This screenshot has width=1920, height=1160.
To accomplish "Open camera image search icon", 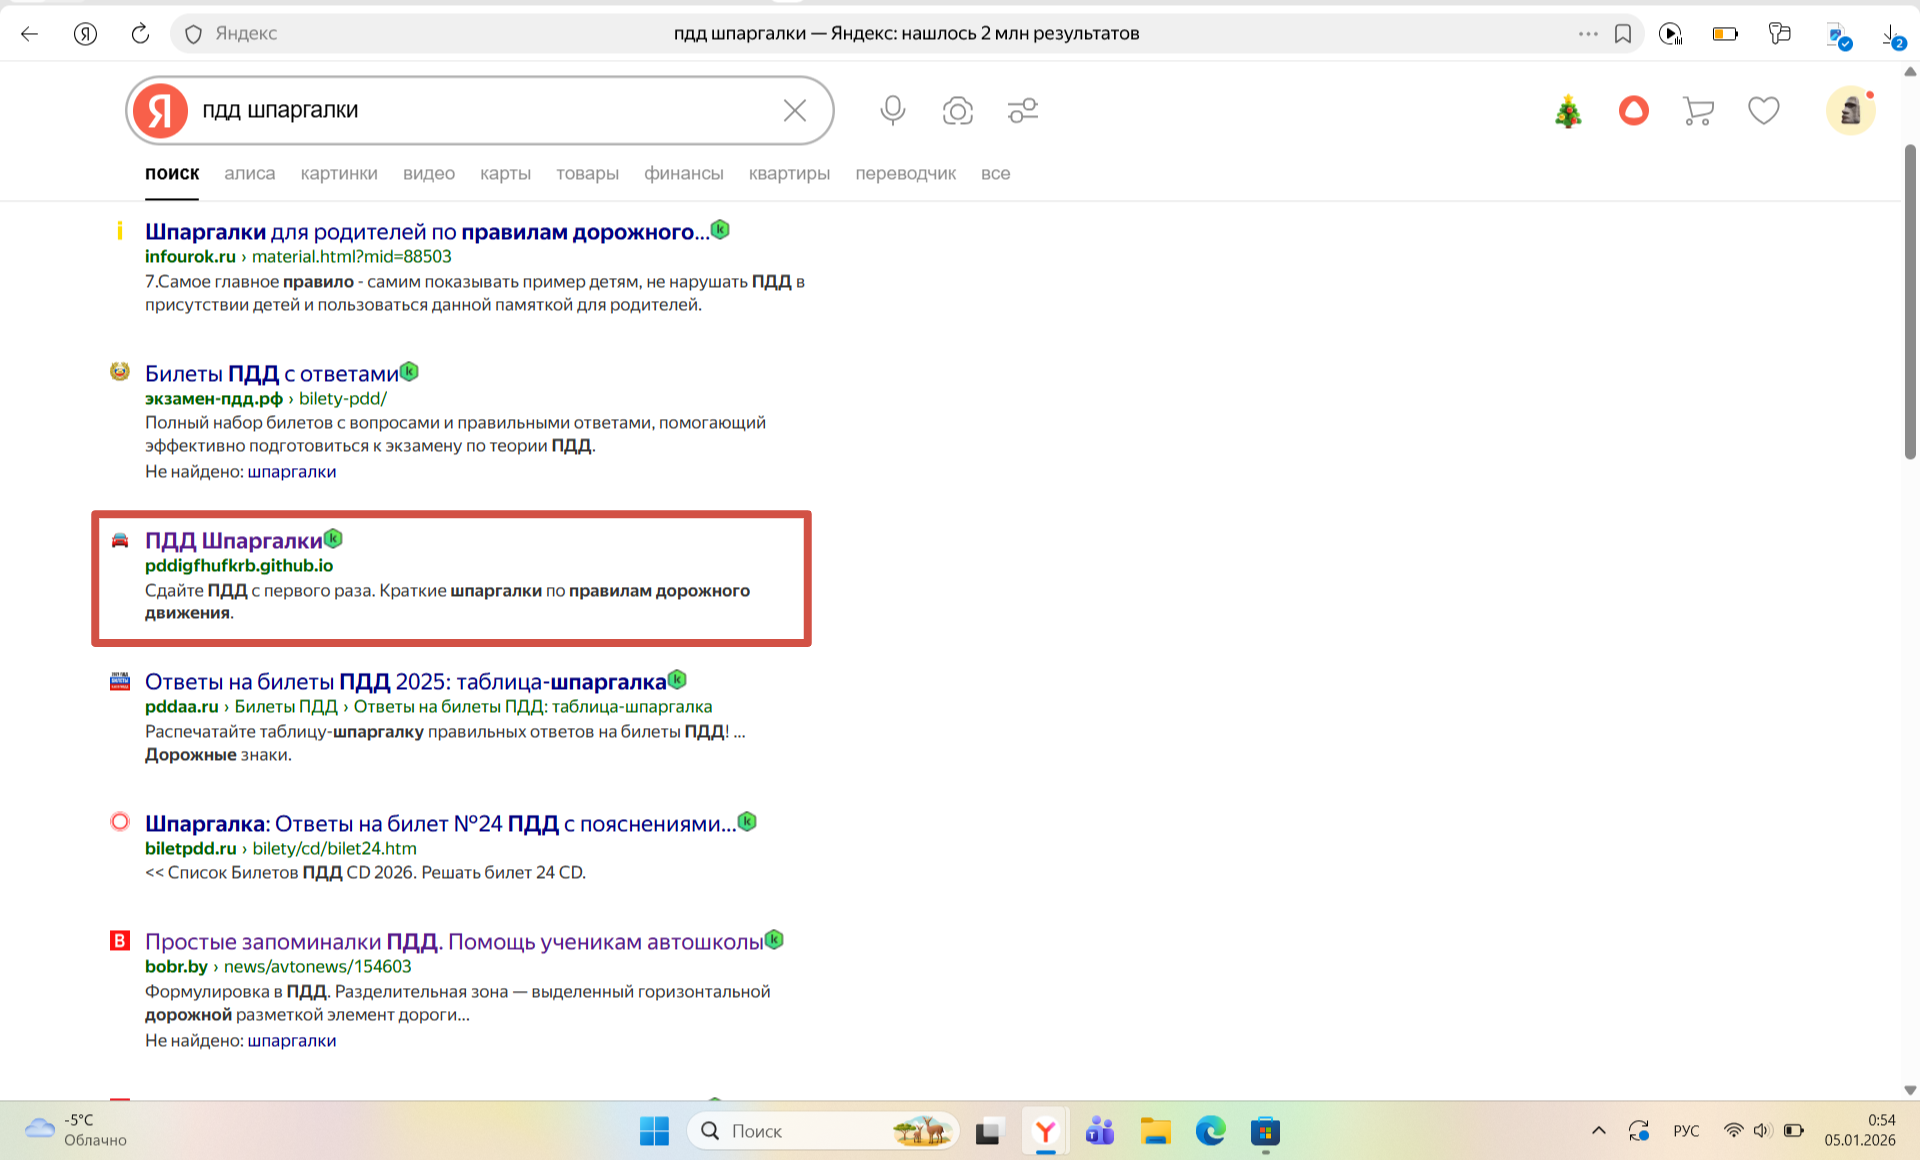I will point(957,110).
